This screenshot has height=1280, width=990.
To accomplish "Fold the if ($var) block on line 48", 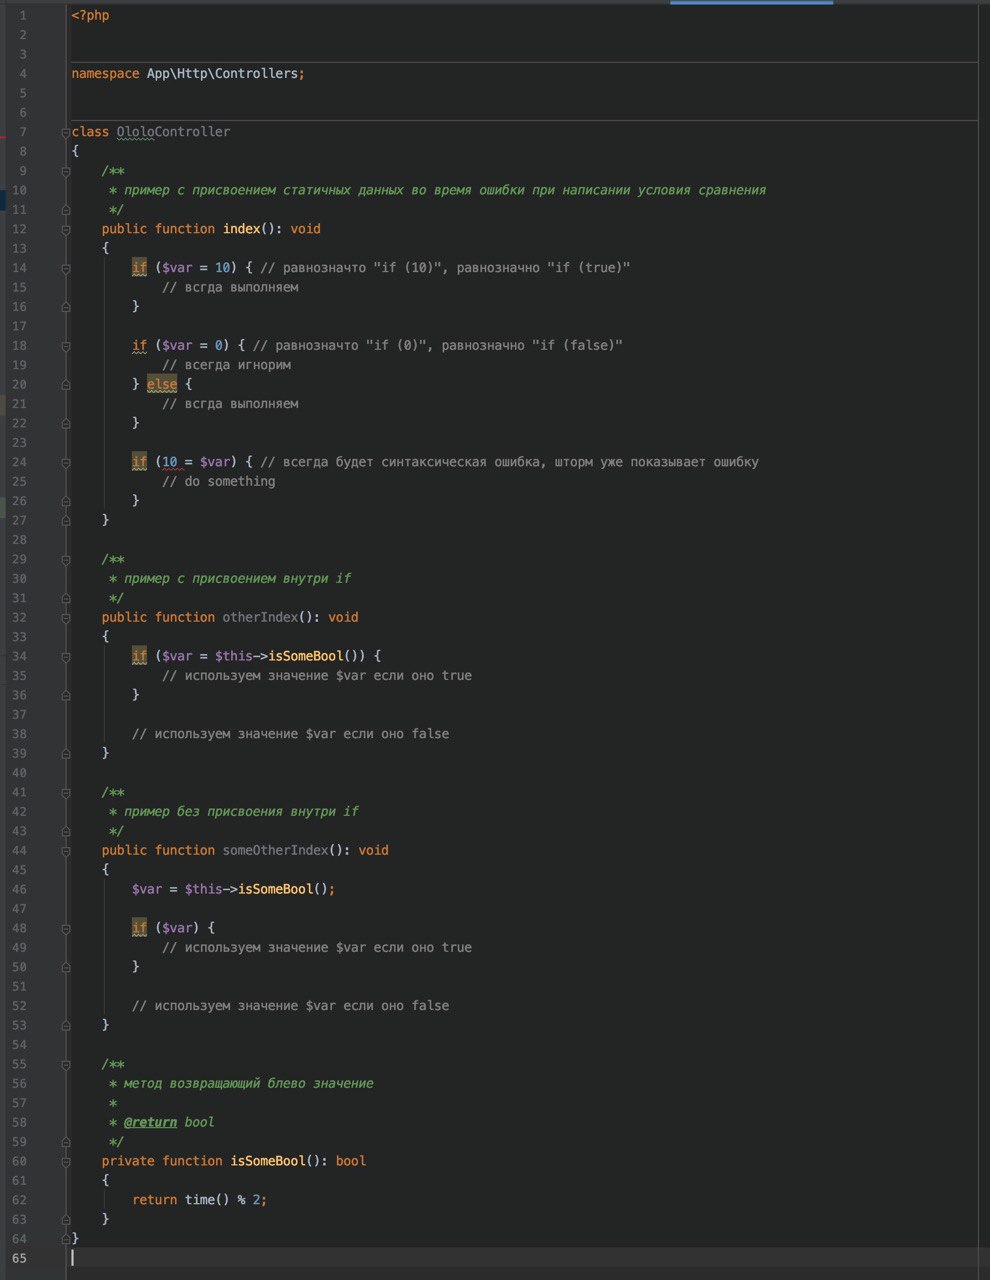I will (66, 929).
